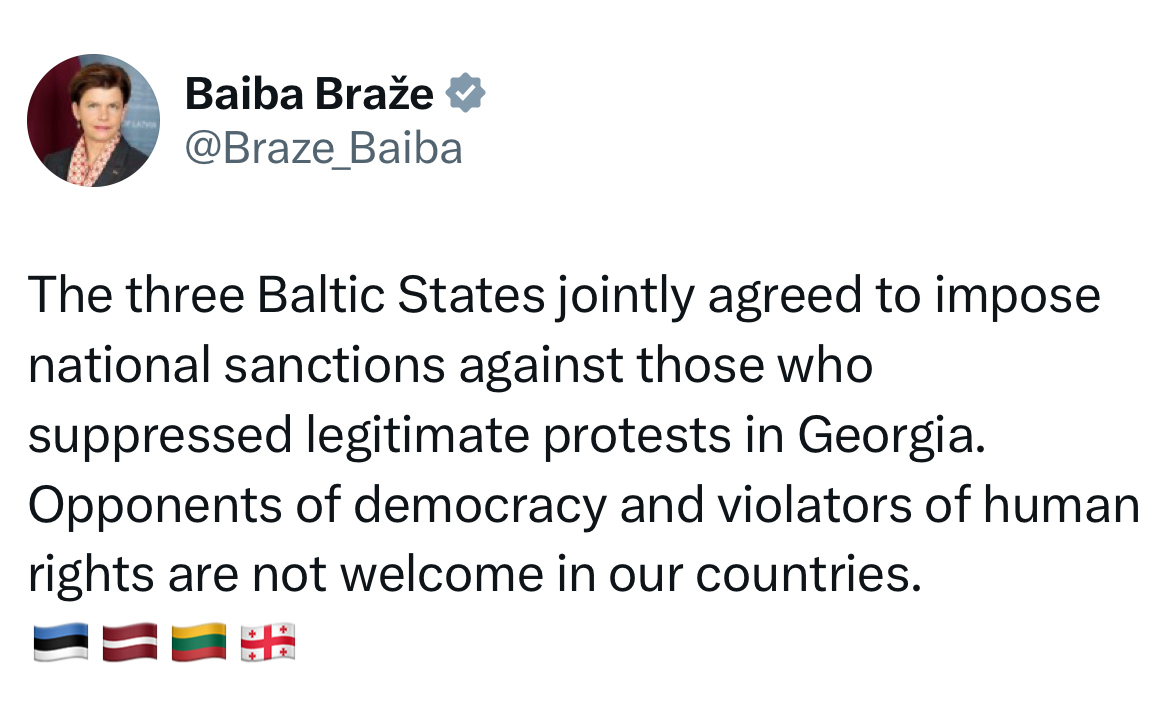Visit the @Braze_Baiba handle link

[x=323, y=149]
